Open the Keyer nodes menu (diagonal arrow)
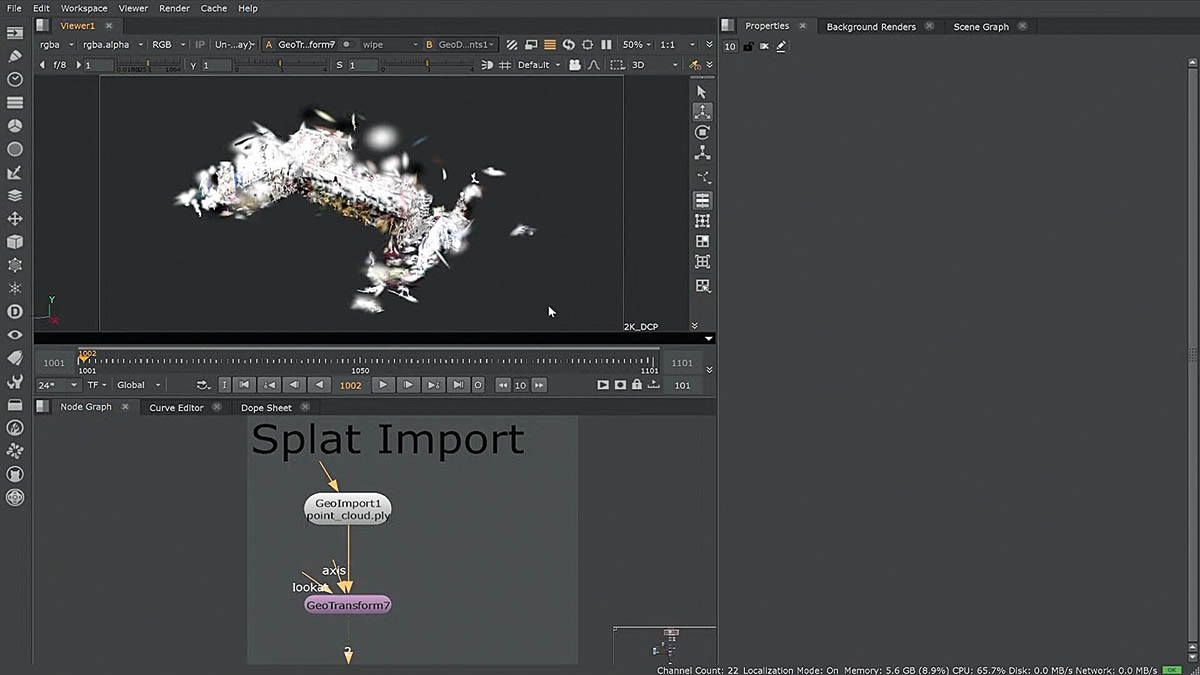The height and width of the screenshot is (675, 1200). coord(15,172)
